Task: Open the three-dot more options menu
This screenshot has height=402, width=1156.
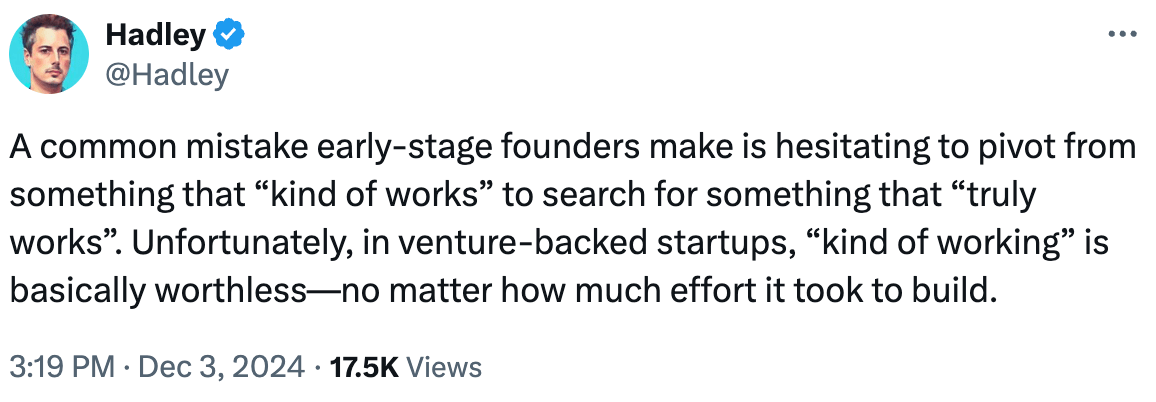Action: (x=1122, y=34)
